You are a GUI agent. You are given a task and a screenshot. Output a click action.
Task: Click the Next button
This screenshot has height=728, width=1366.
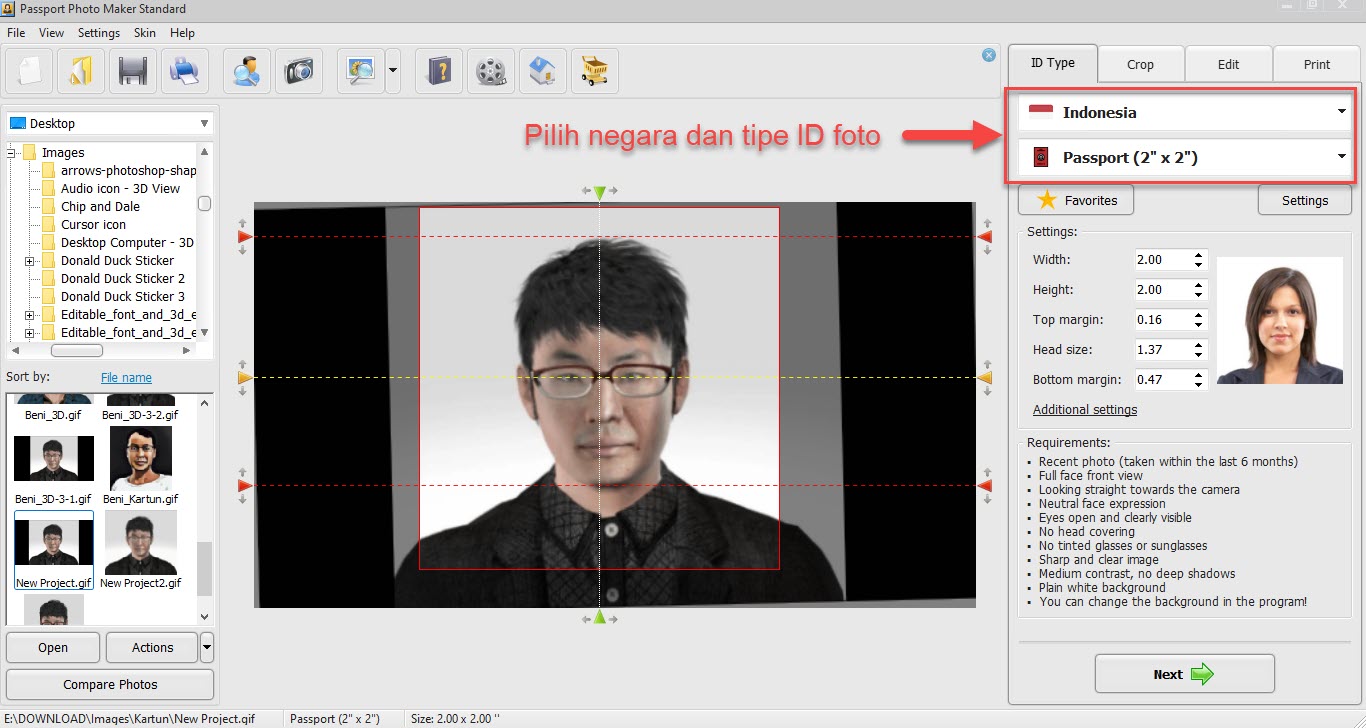[x=1185, y=674]
